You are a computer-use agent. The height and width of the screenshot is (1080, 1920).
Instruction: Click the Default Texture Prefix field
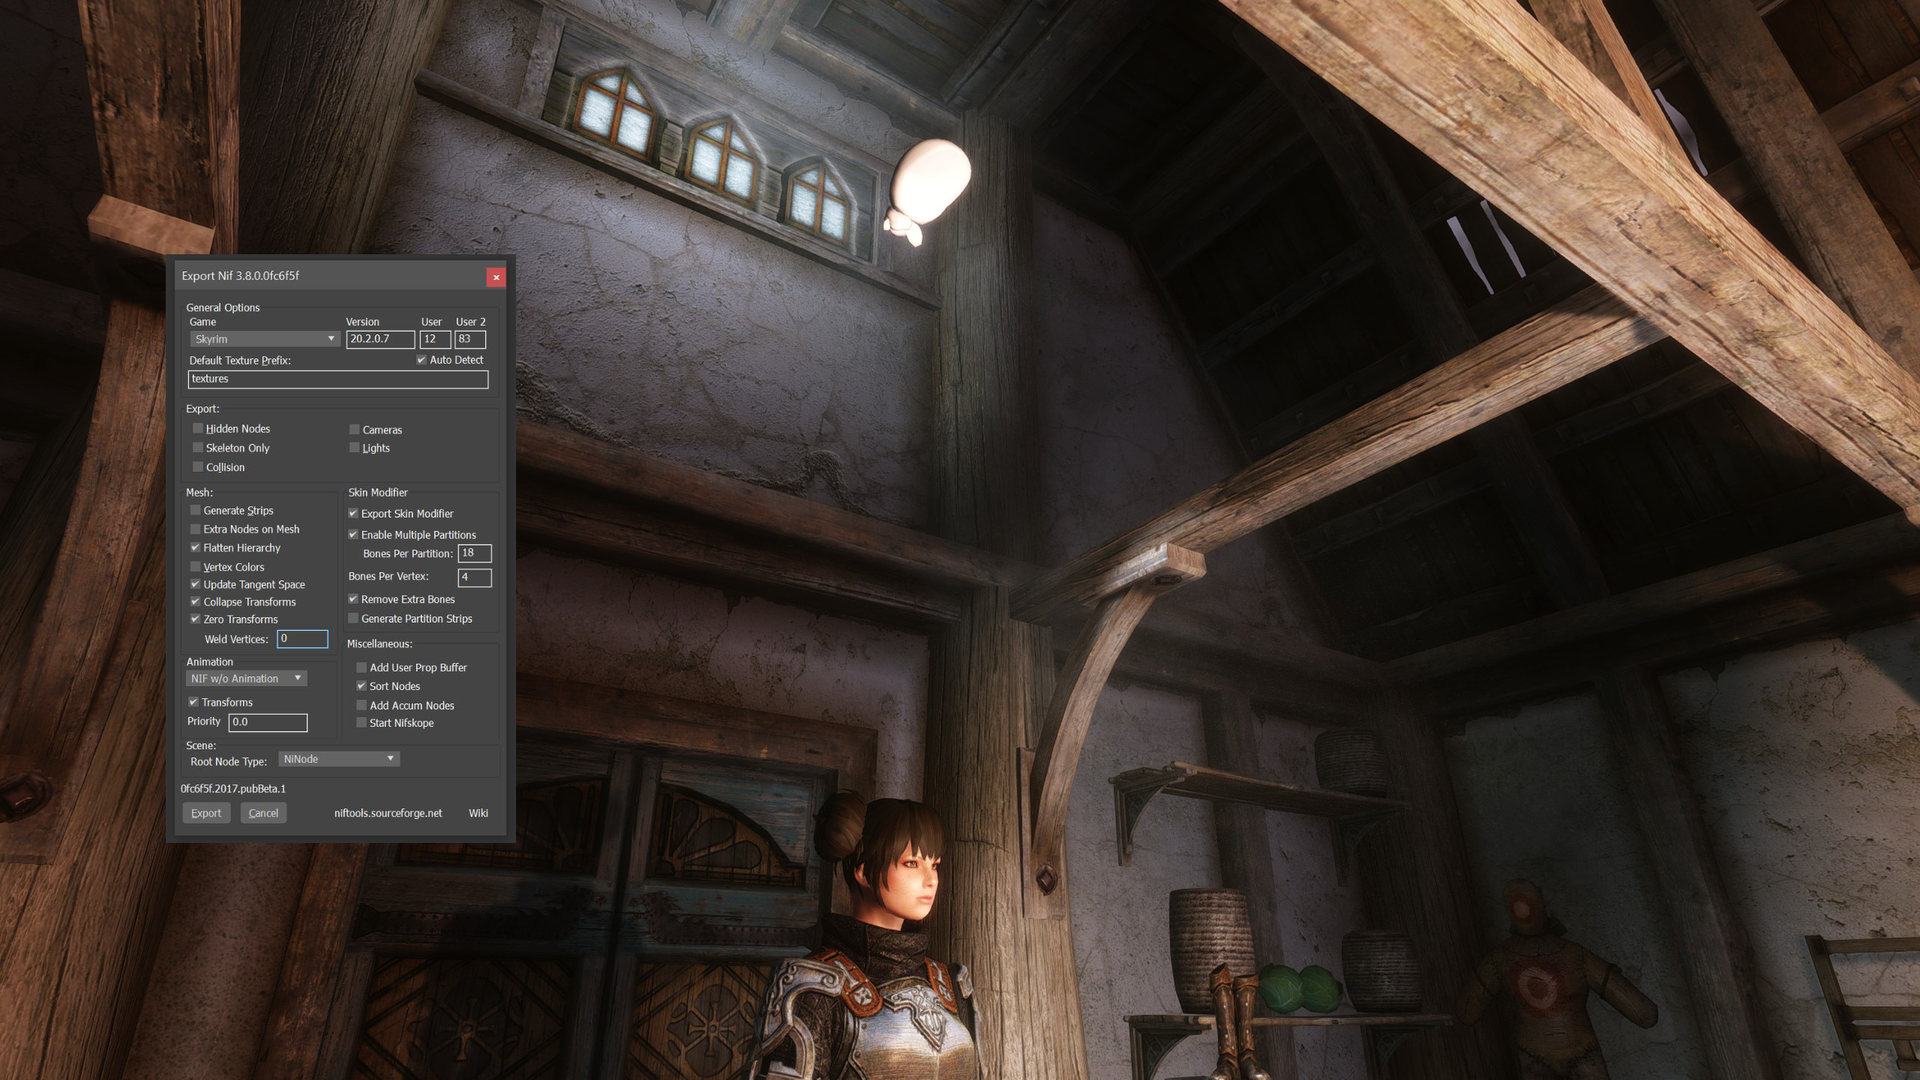coord(338,379)
